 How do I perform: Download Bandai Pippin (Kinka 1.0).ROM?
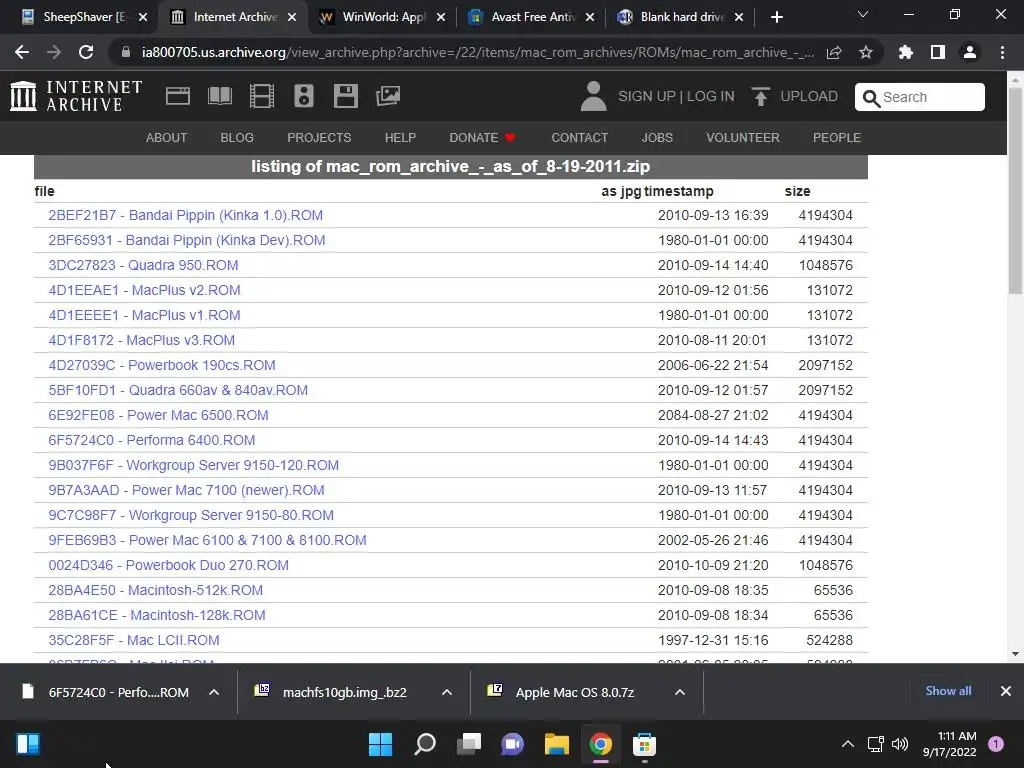185,216
